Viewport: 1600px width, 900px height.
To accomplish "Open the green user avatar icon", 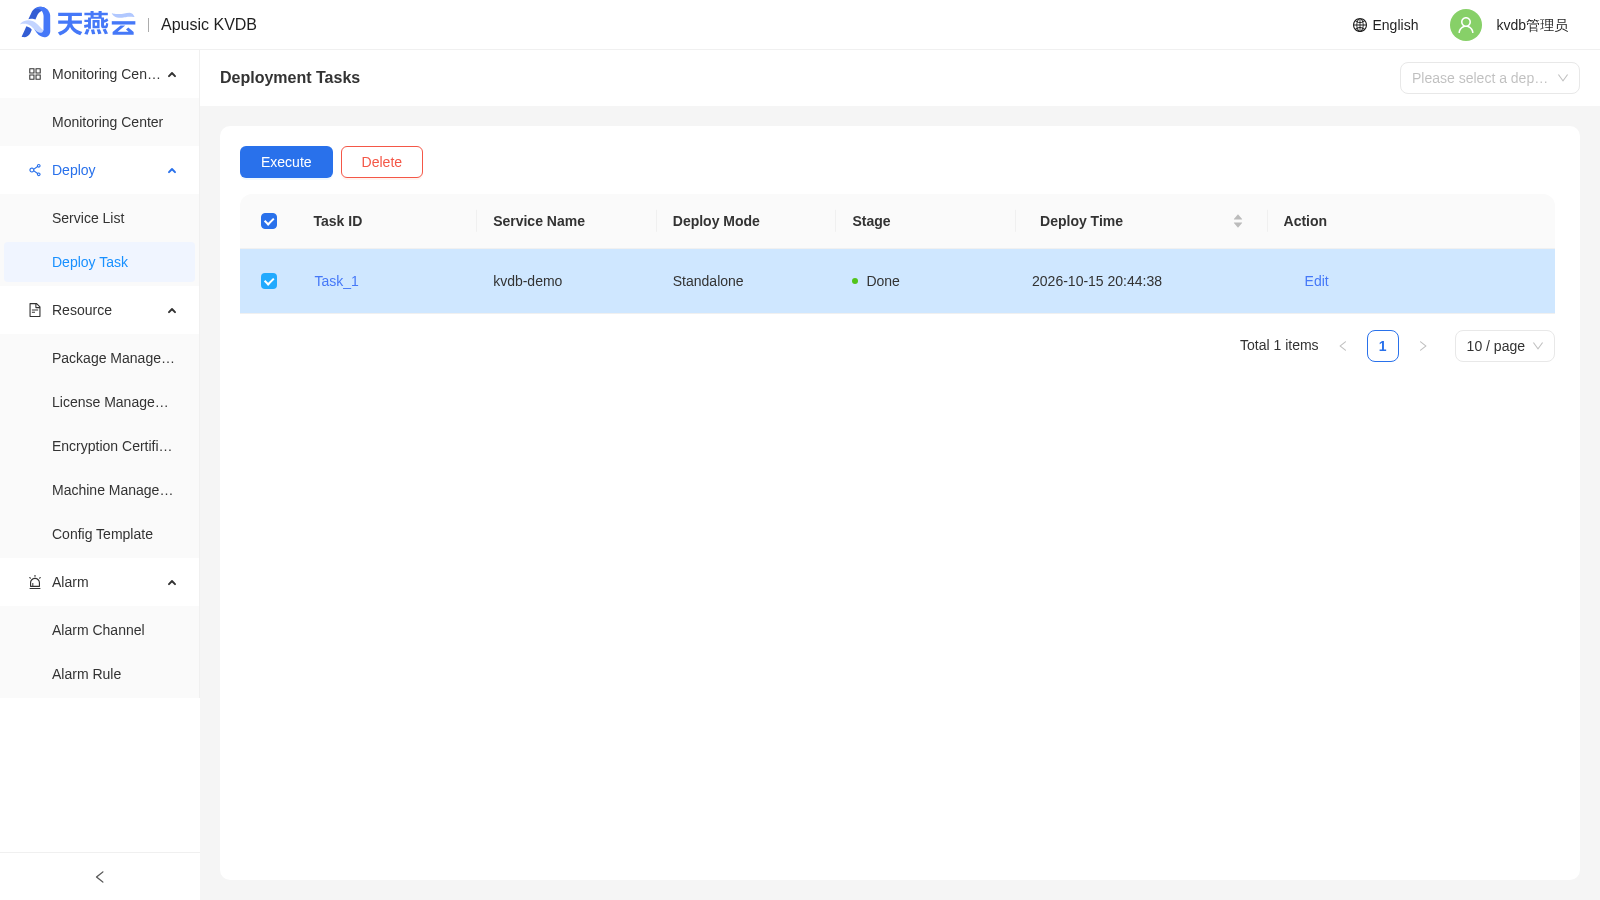I will (x=1466, y=25).
